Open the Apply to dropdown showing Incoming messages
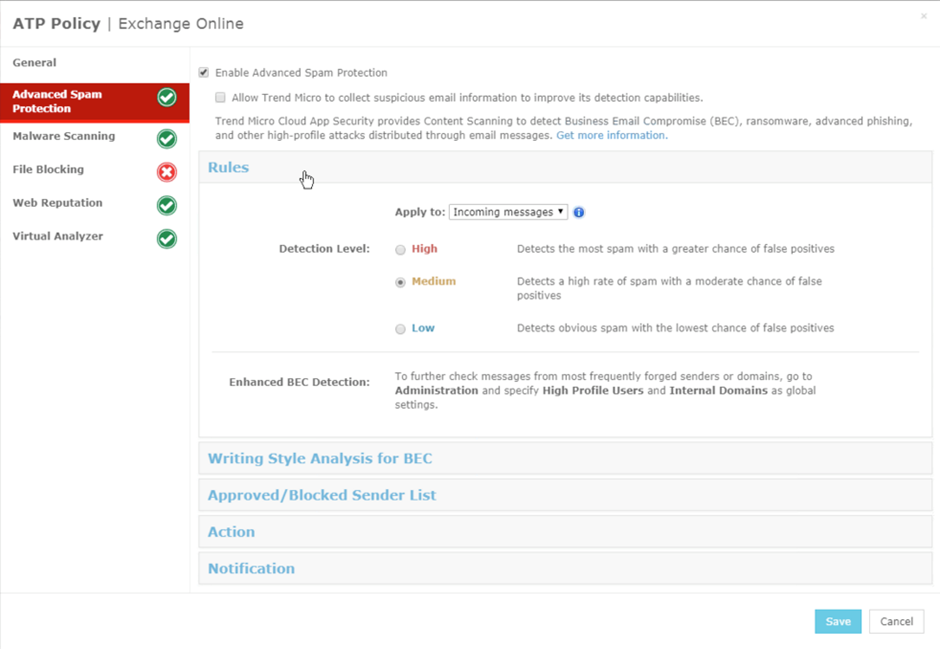Viewport: 940px width, 649px height. 510,212
